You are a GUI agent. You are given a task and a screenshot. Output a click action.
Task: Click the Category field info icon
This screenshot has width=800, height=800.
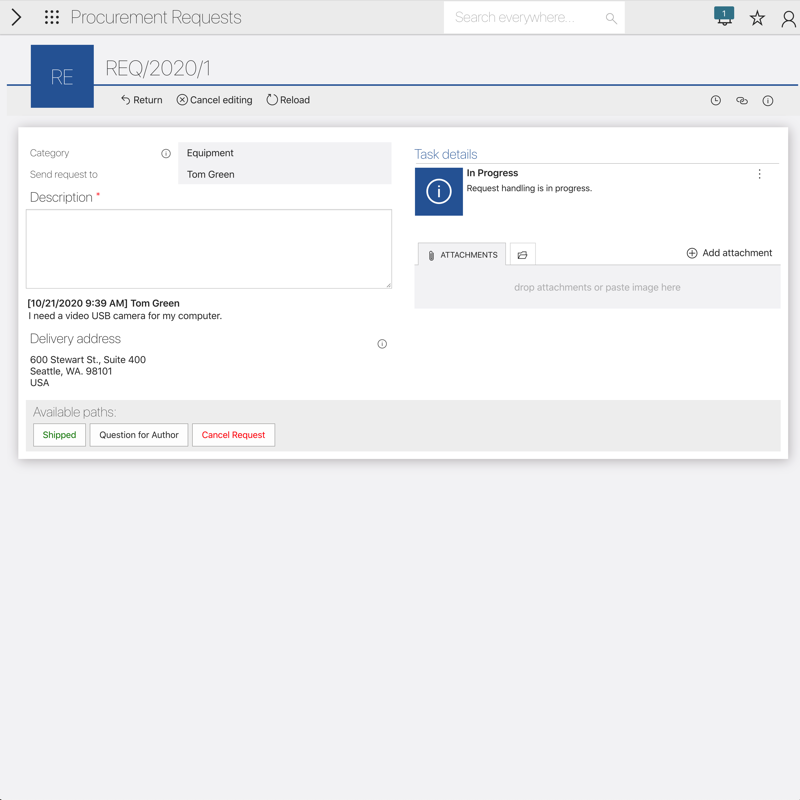coord(166,154)
